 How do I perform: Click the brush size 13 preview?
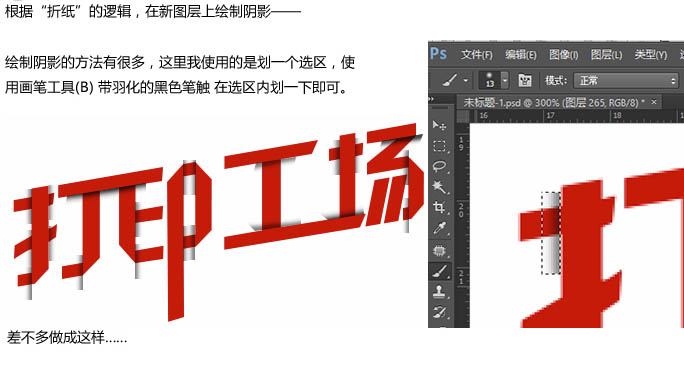click(490, 80)
